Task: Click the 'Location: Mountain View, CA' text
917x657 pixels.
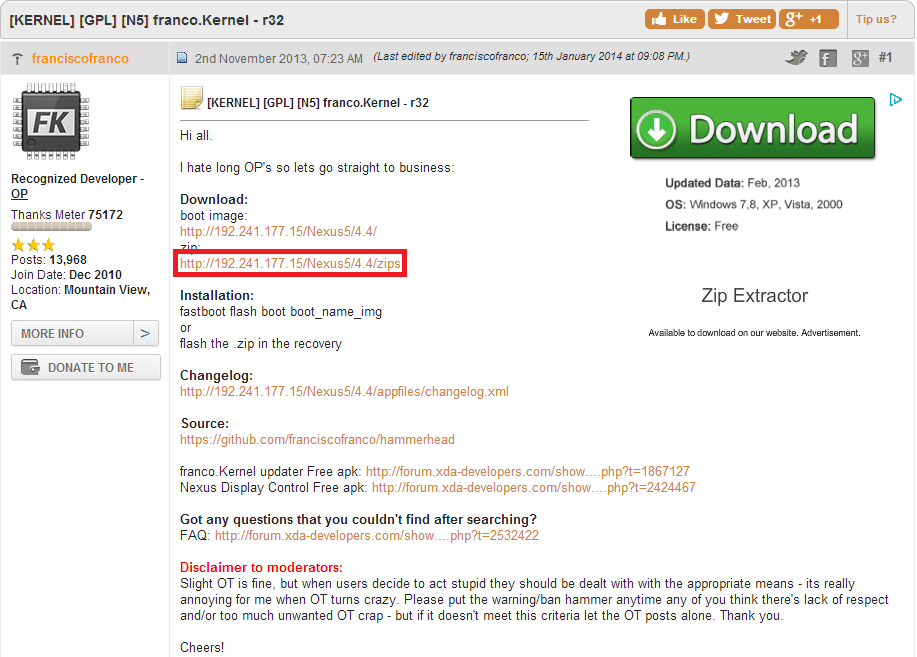Action: 81,297
